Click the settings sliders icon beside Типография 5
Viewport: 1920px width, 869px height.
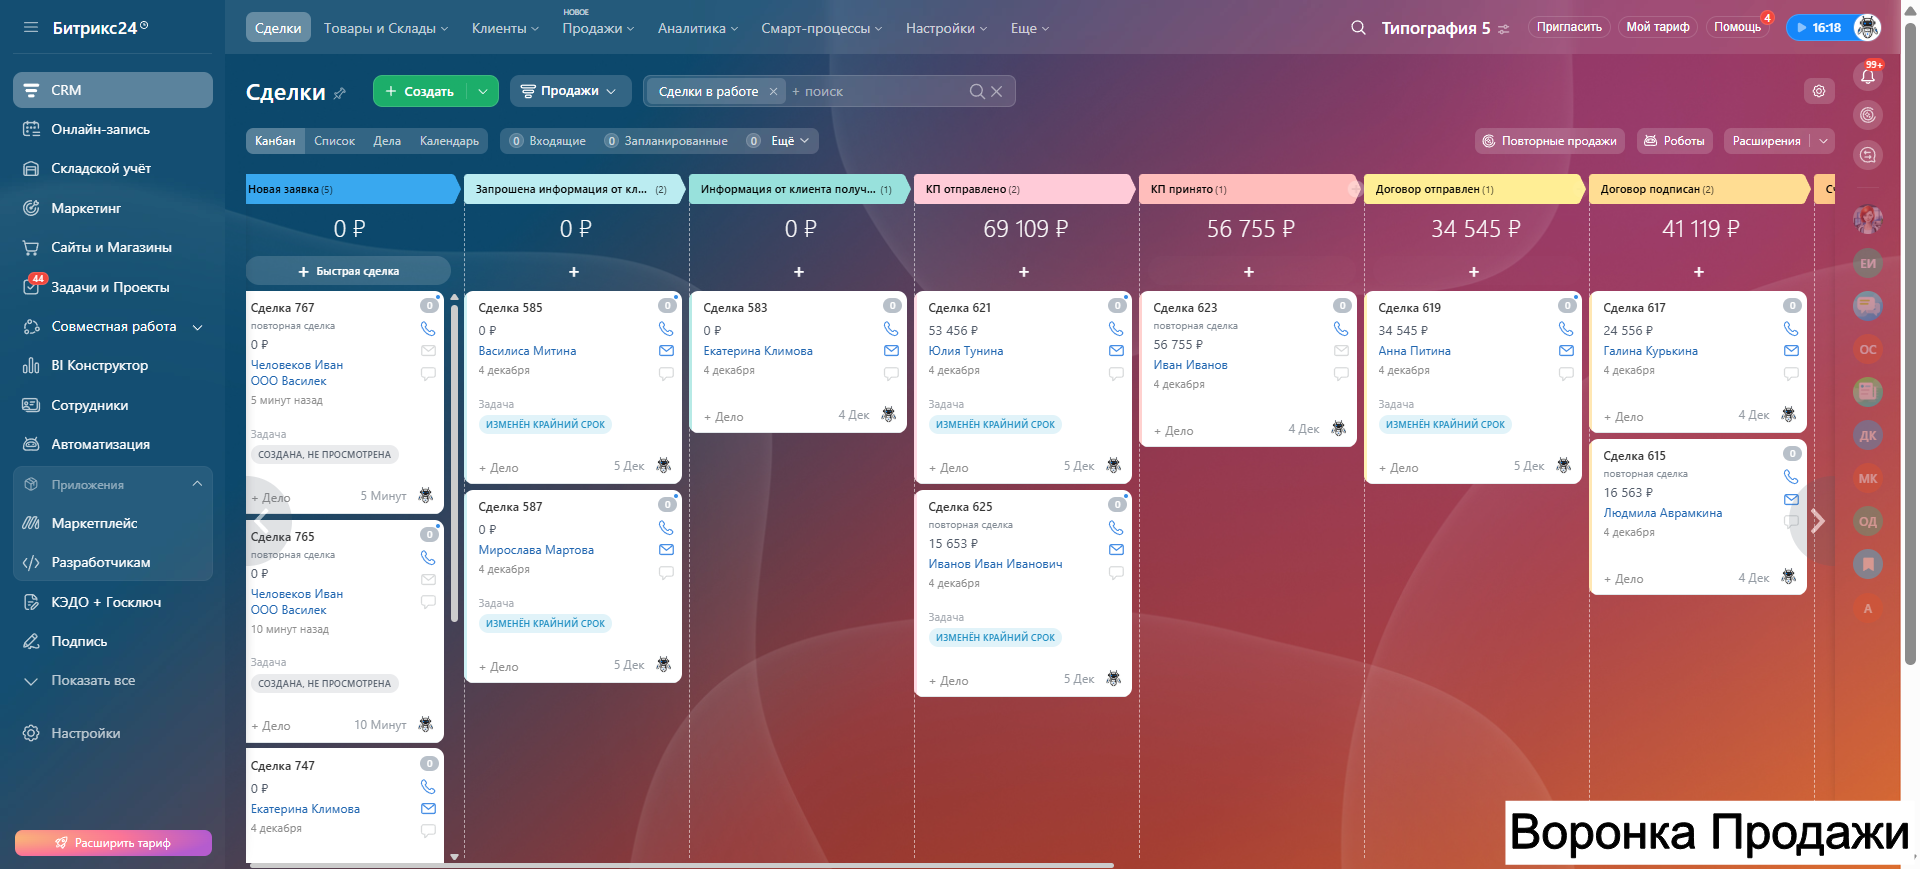click(1504, 29)
